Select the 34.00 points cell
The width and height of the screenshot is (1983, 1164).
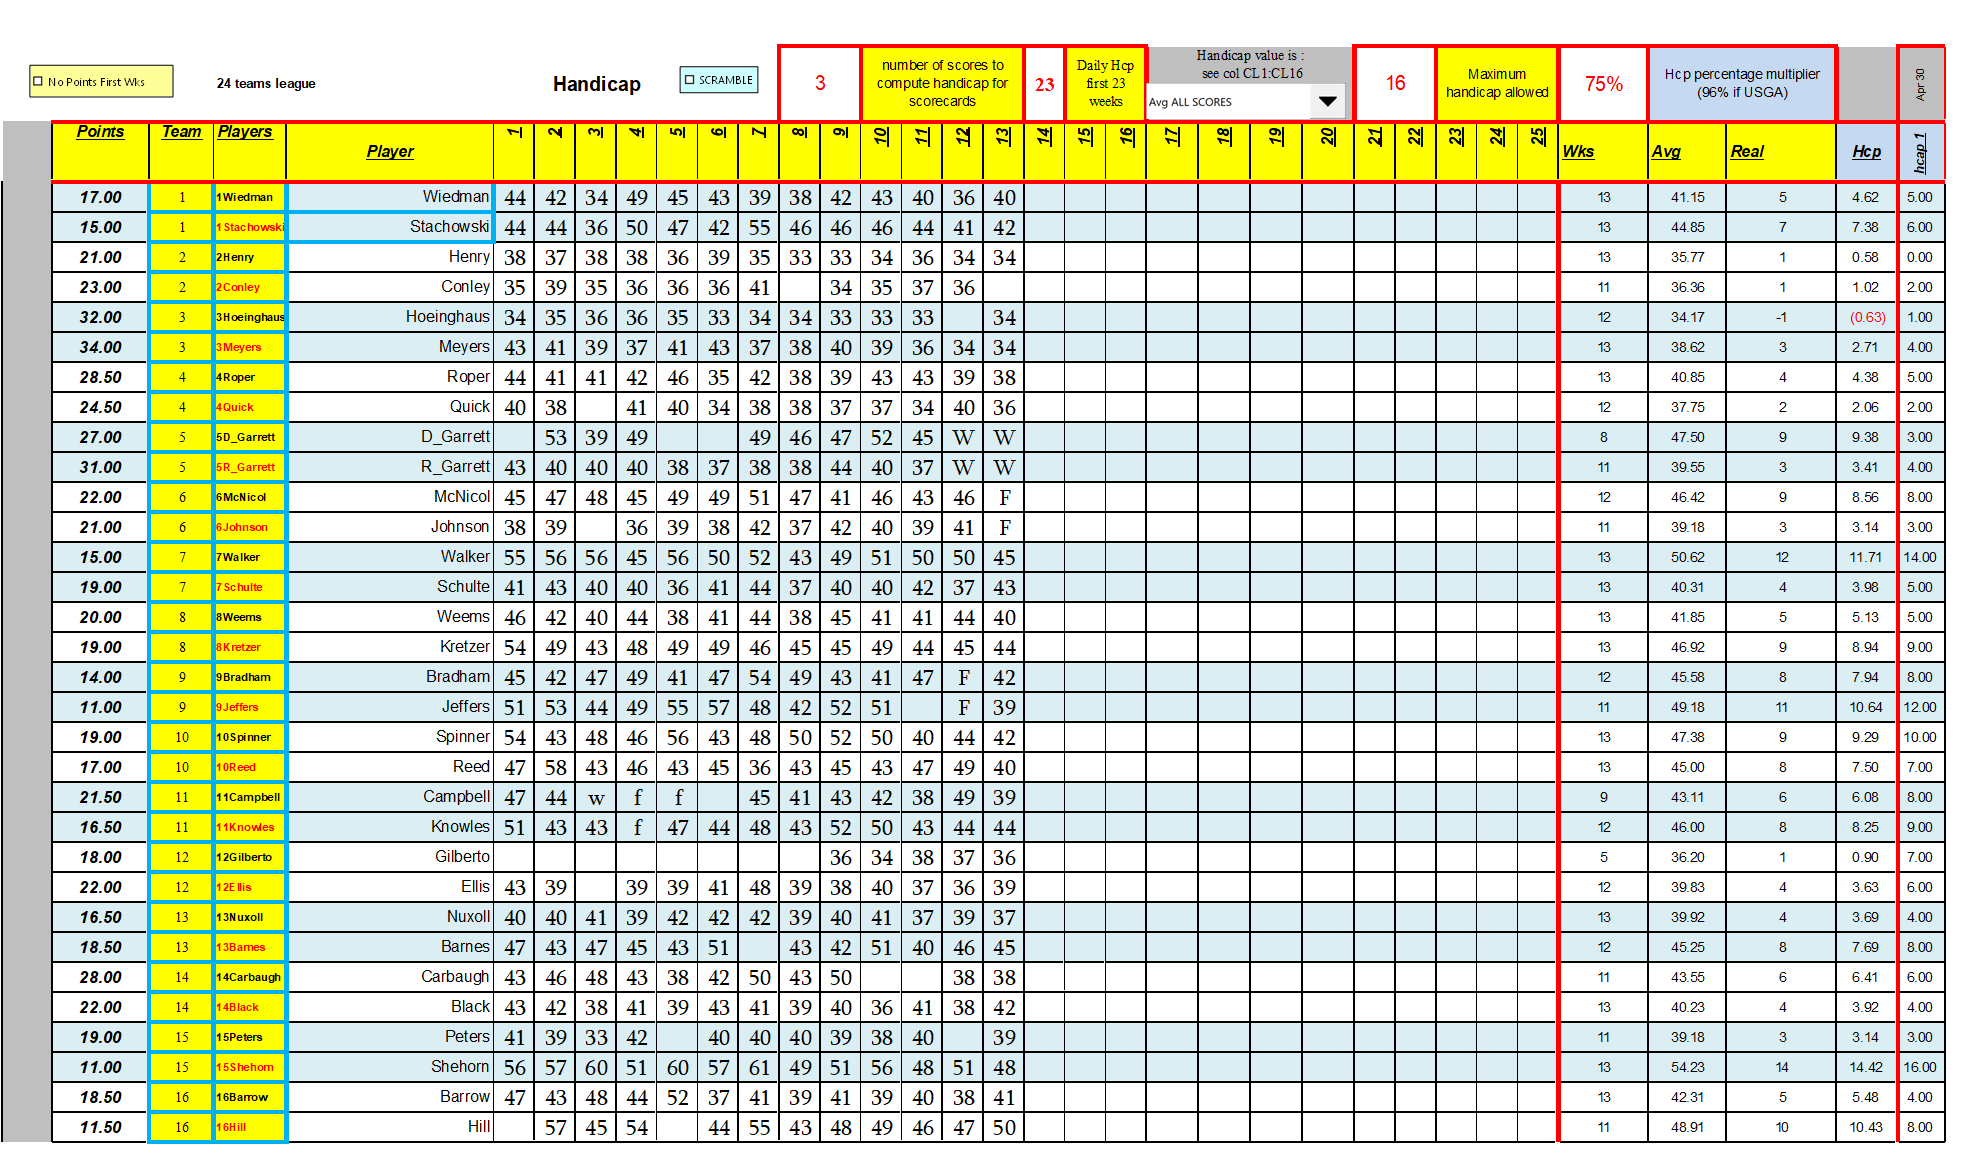click(x=100, y=347)
